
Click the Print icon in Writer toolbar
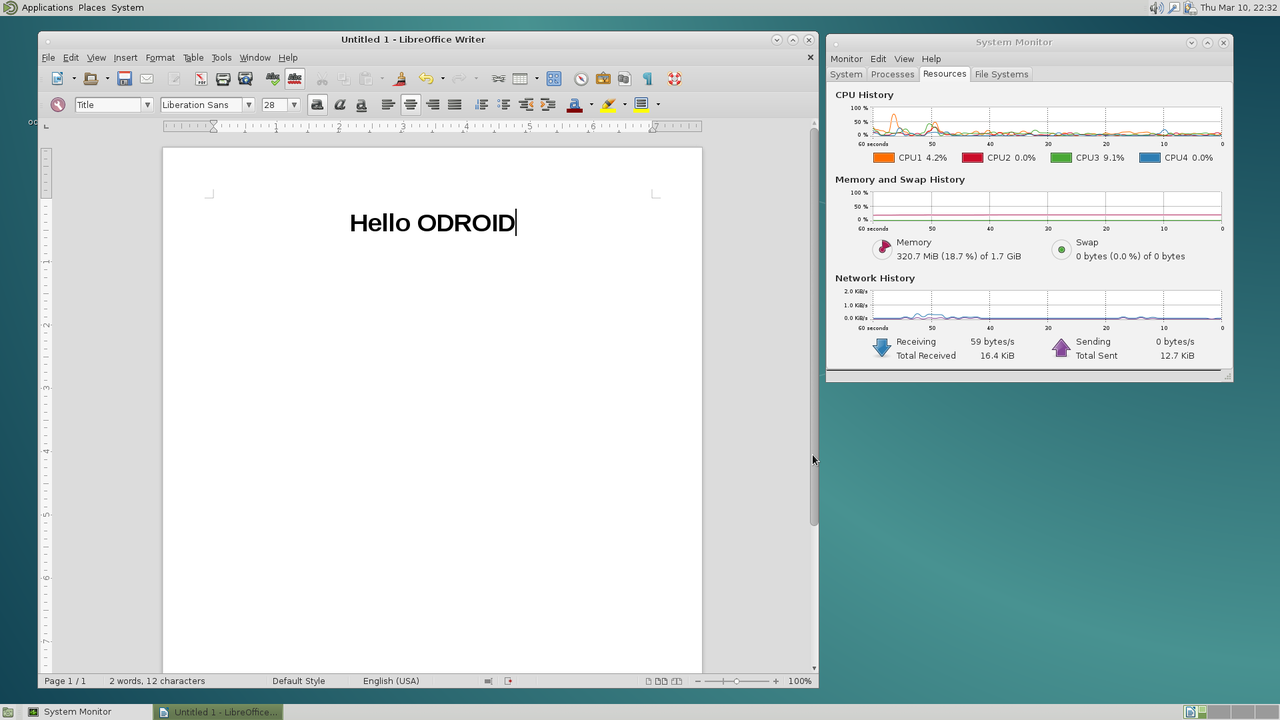pos(223,79)
